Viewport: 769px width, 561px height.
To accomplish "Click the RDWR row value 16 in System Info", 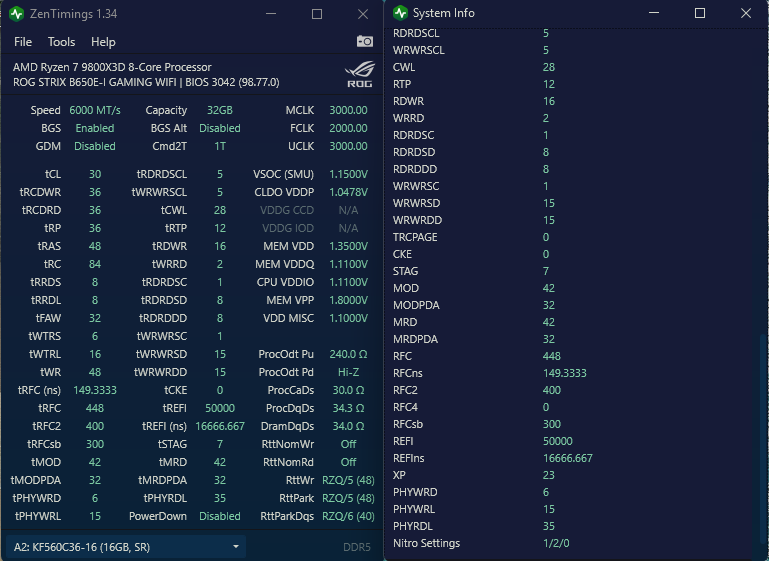I will coord(548,101).
